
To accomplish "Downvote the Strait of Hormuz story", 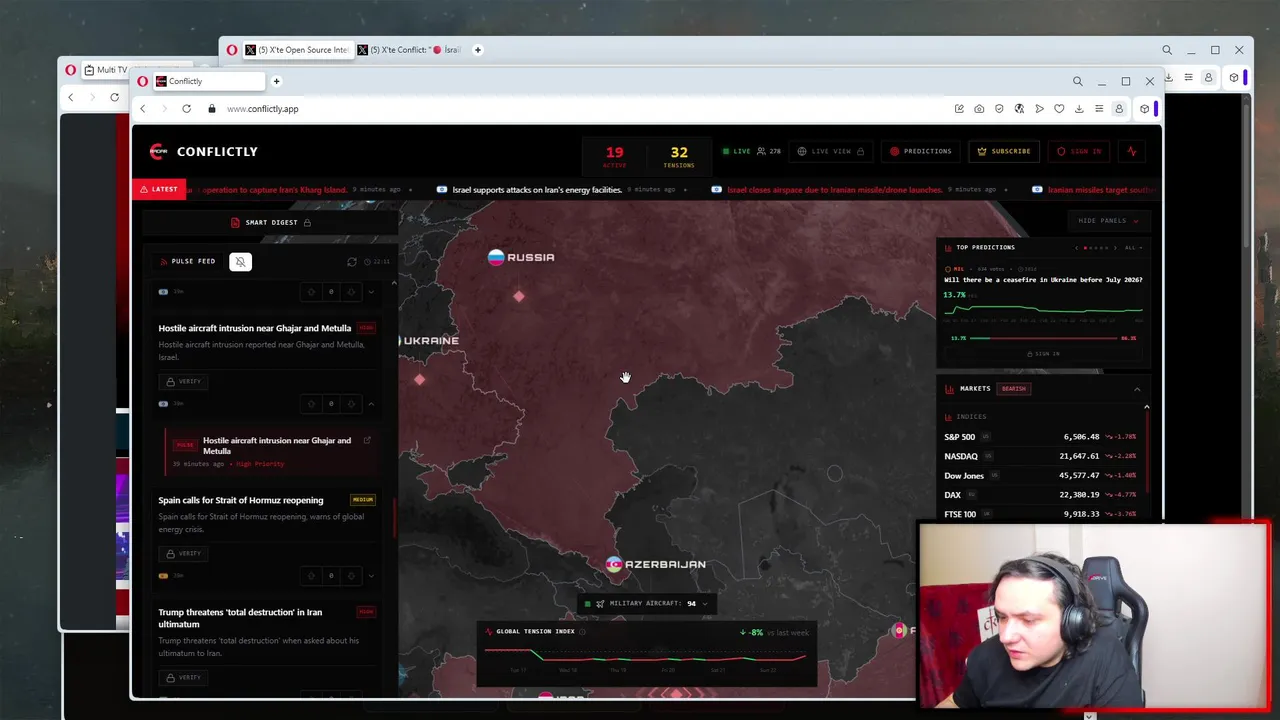I will 350,576.
